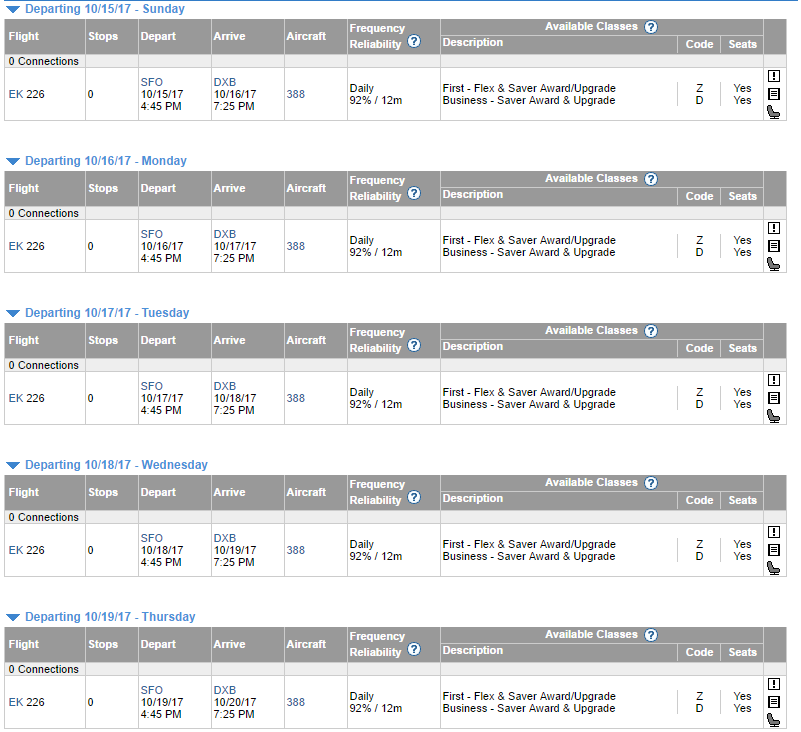Collapse the Departing 10/17/17 Tuesday section

[13, 313]
